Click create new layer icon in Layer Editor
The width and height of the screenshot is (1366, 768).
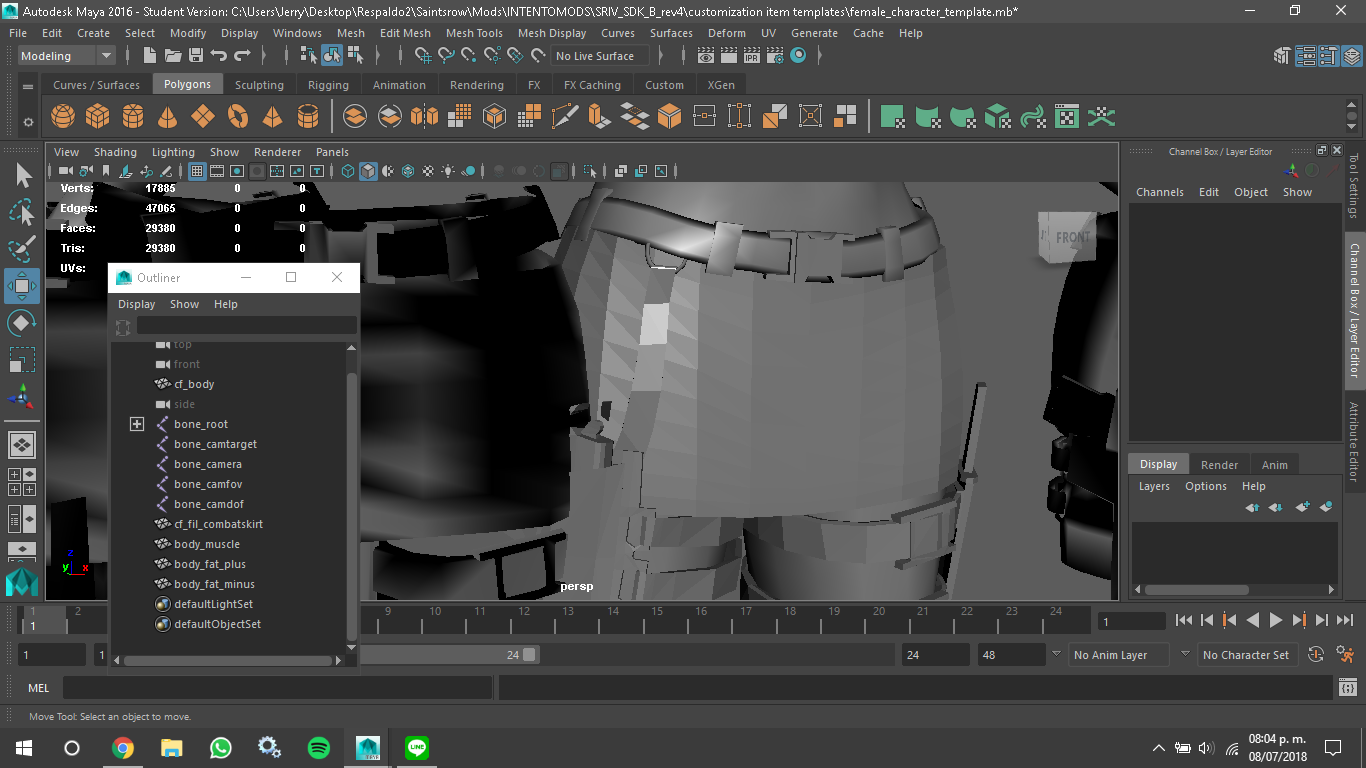tap(1302, 508)
